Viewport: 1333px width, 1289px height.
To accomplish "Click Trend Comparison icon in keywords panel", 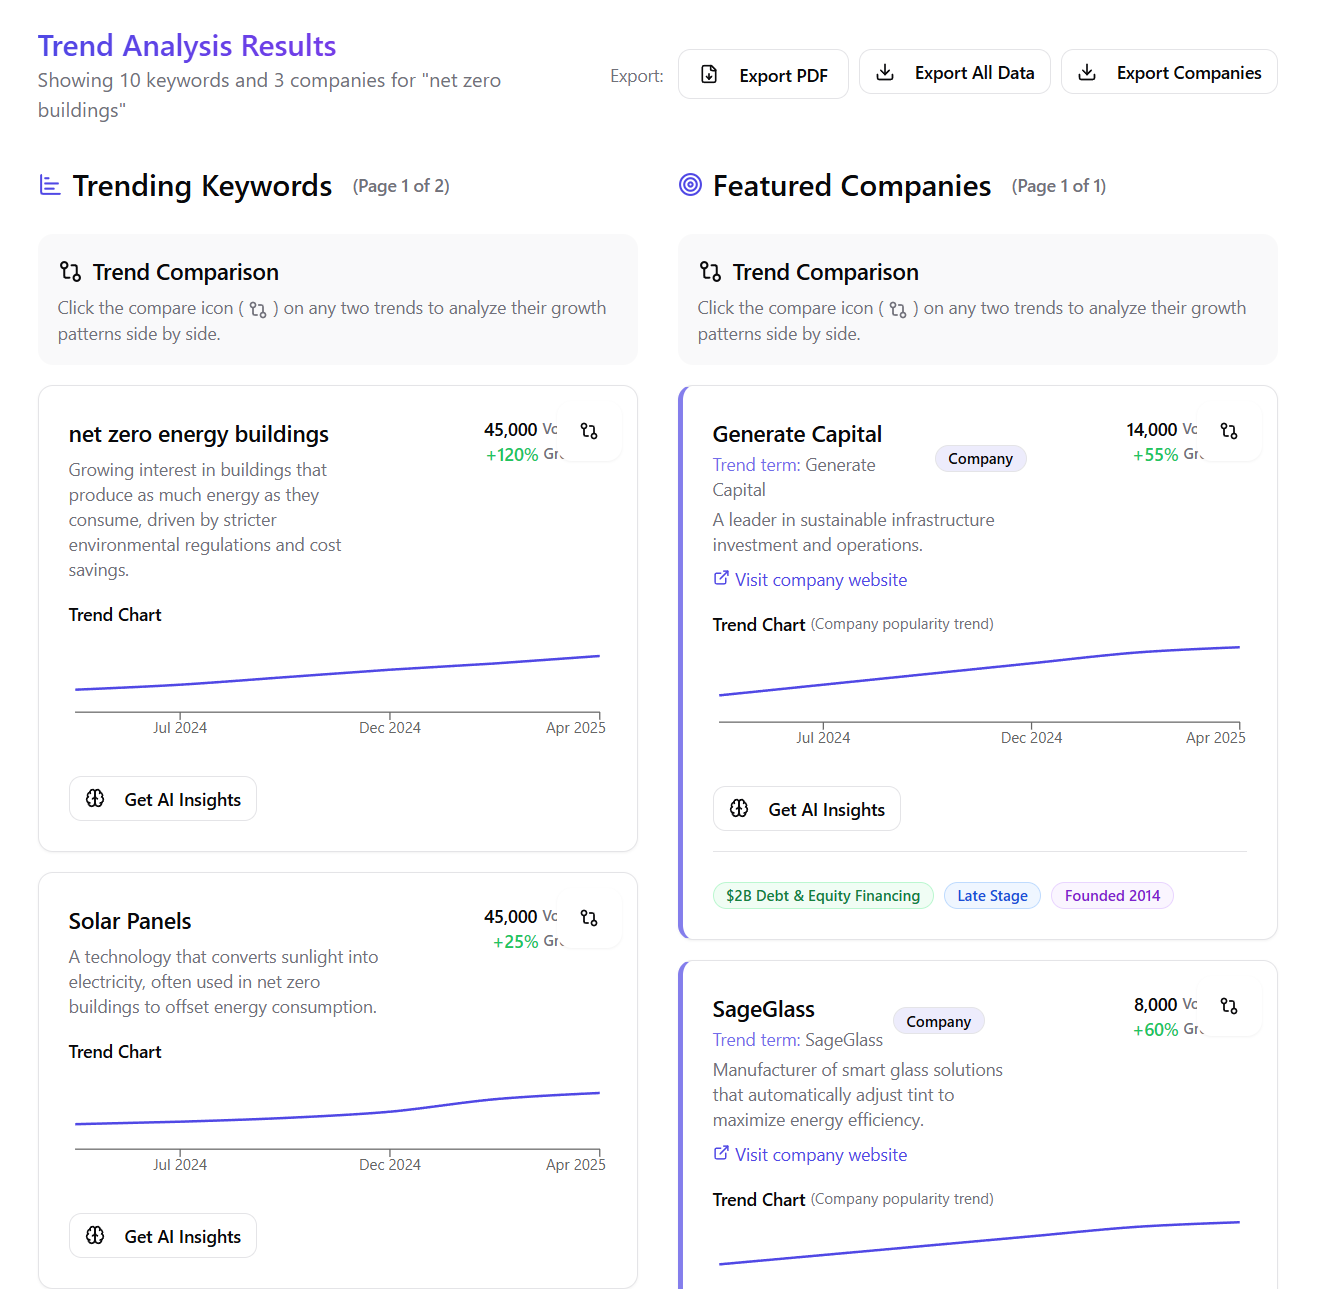I will click(x=70, y=271).
